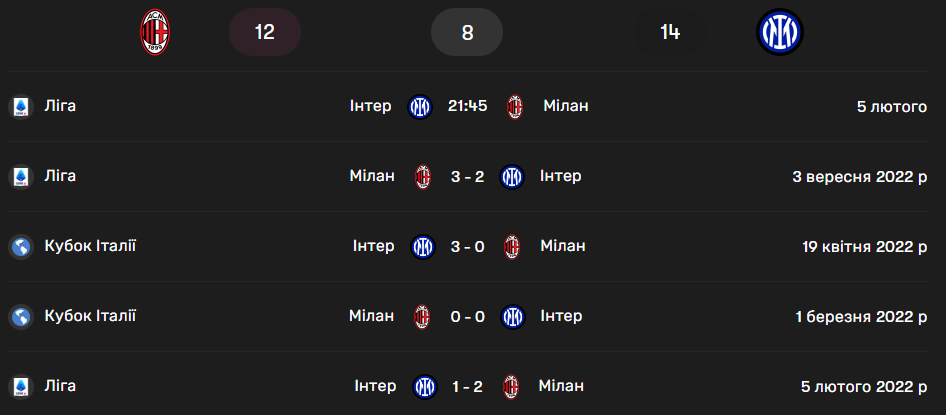Click Milan logo in the 1 - 2 row
946x415 pixels.
coord(513,386)
